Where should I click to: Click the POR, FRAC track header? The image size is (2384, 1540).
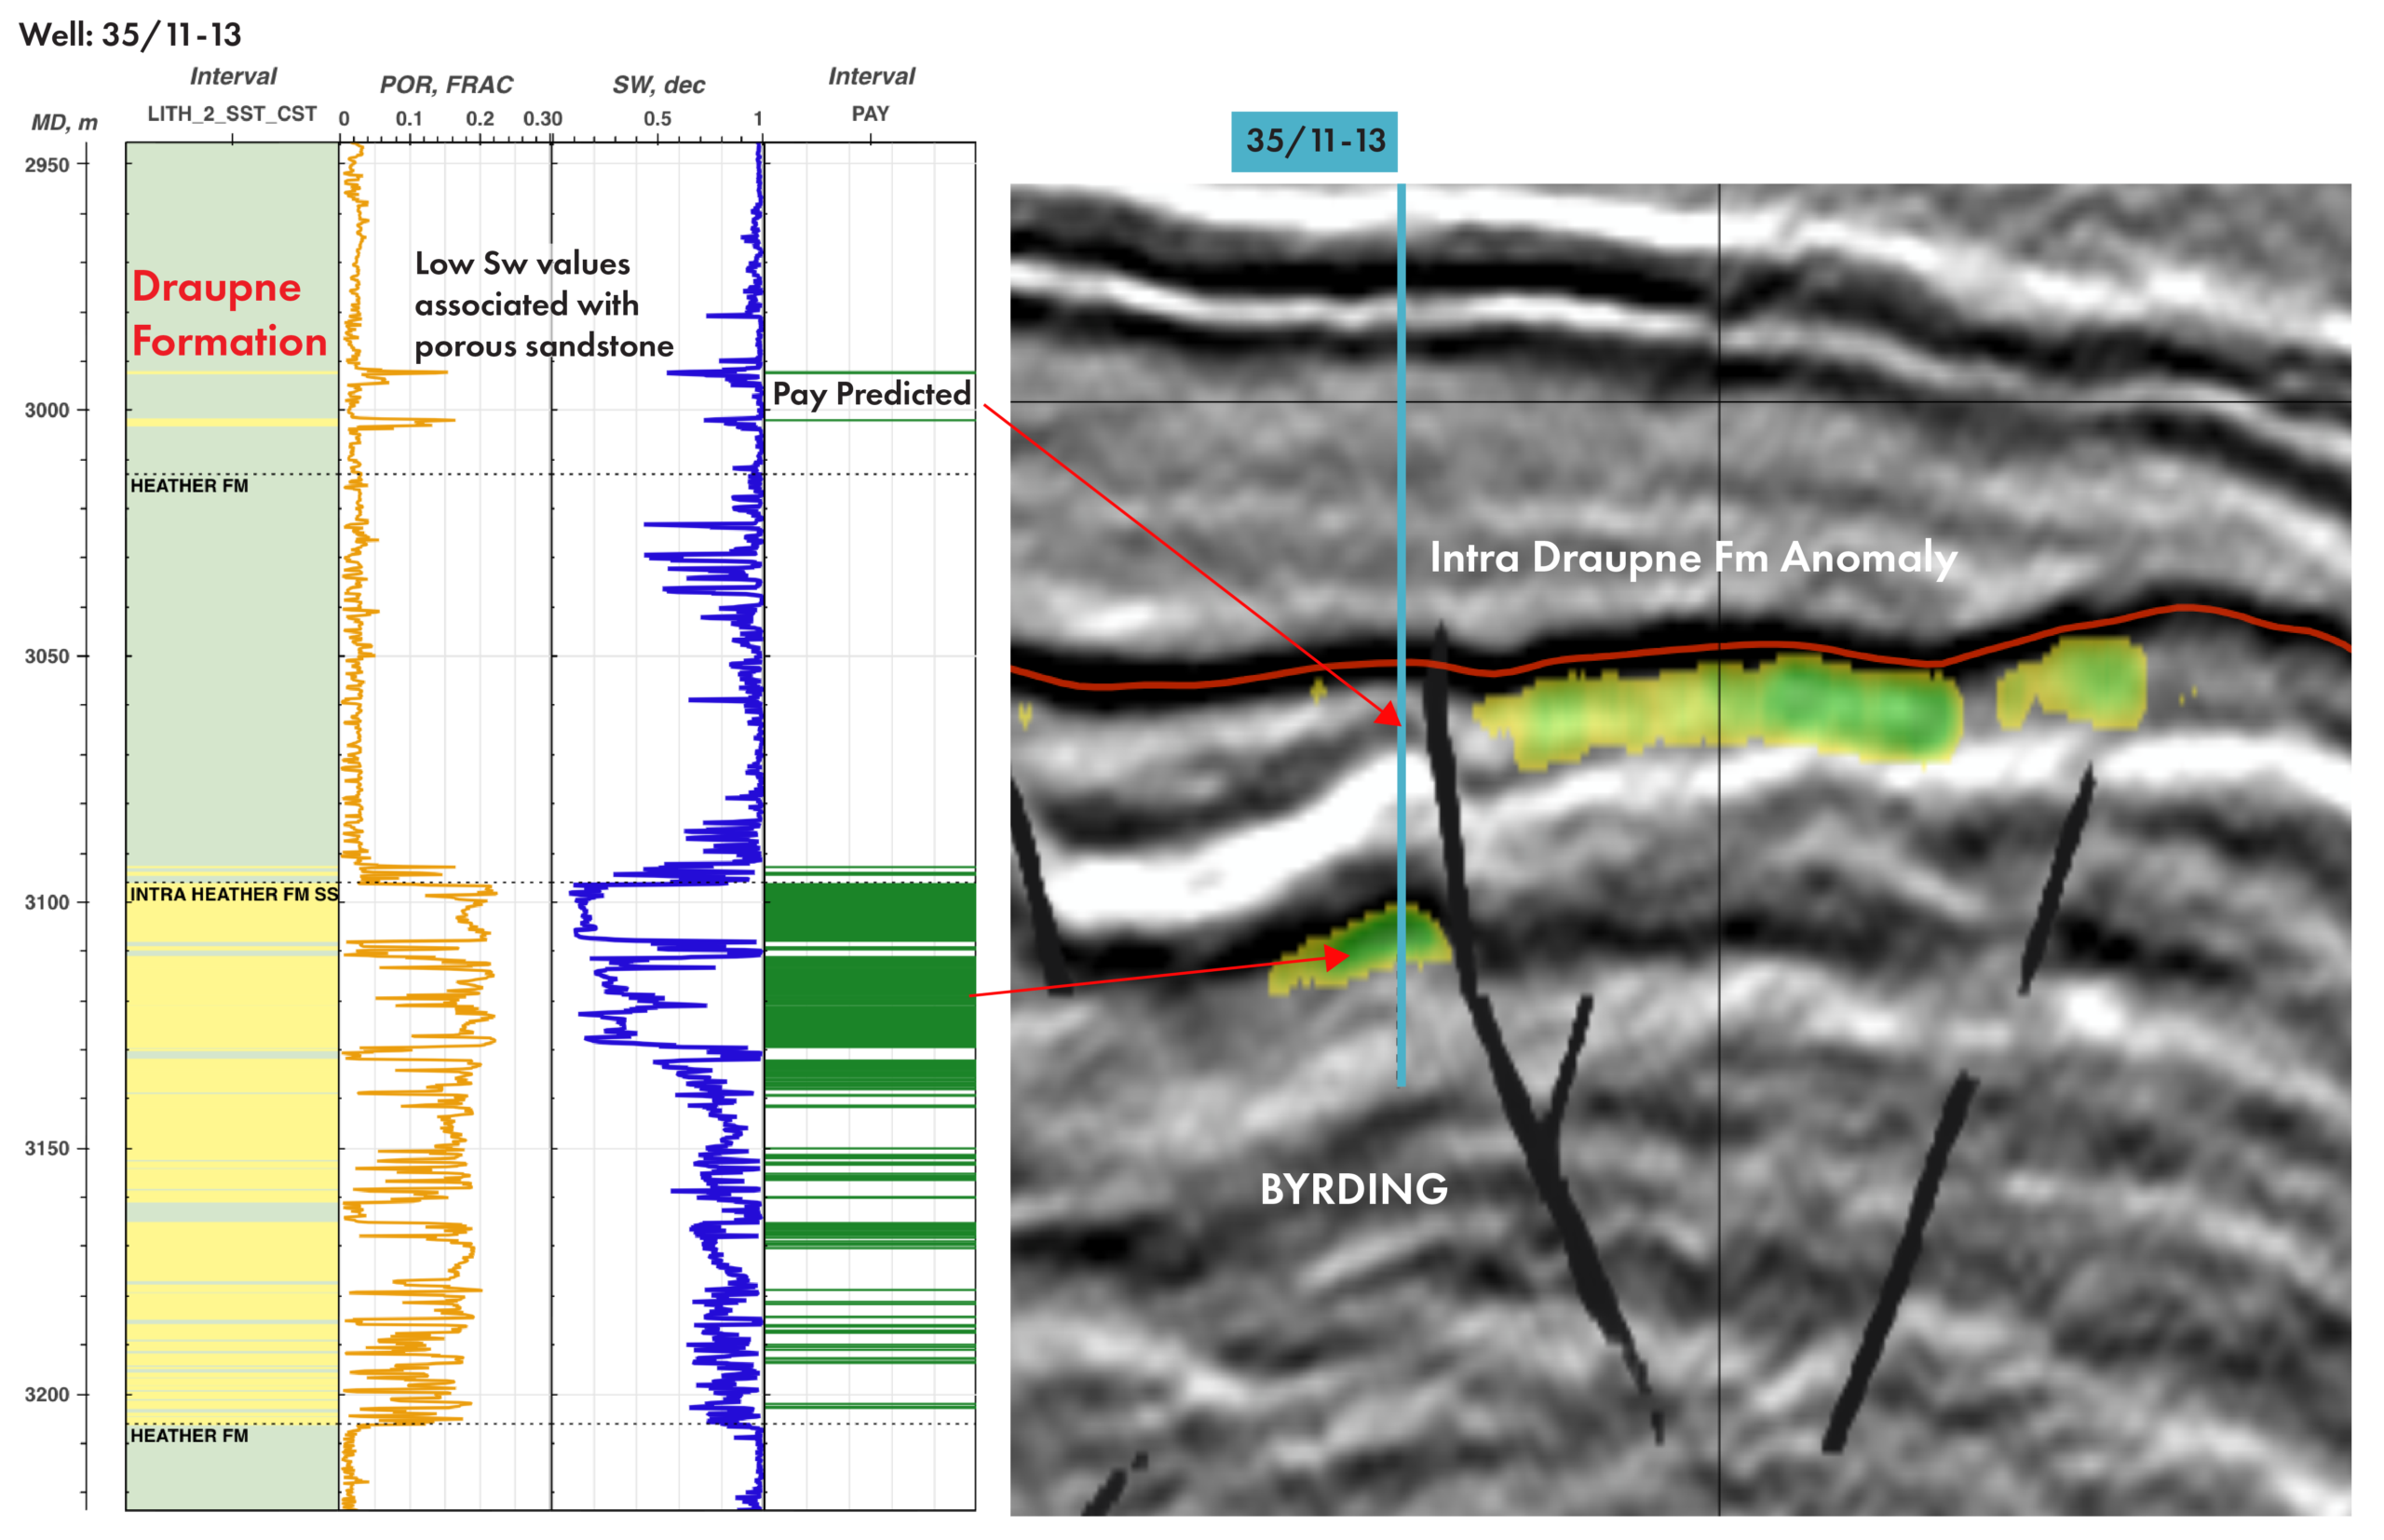(x=446, y=85)
